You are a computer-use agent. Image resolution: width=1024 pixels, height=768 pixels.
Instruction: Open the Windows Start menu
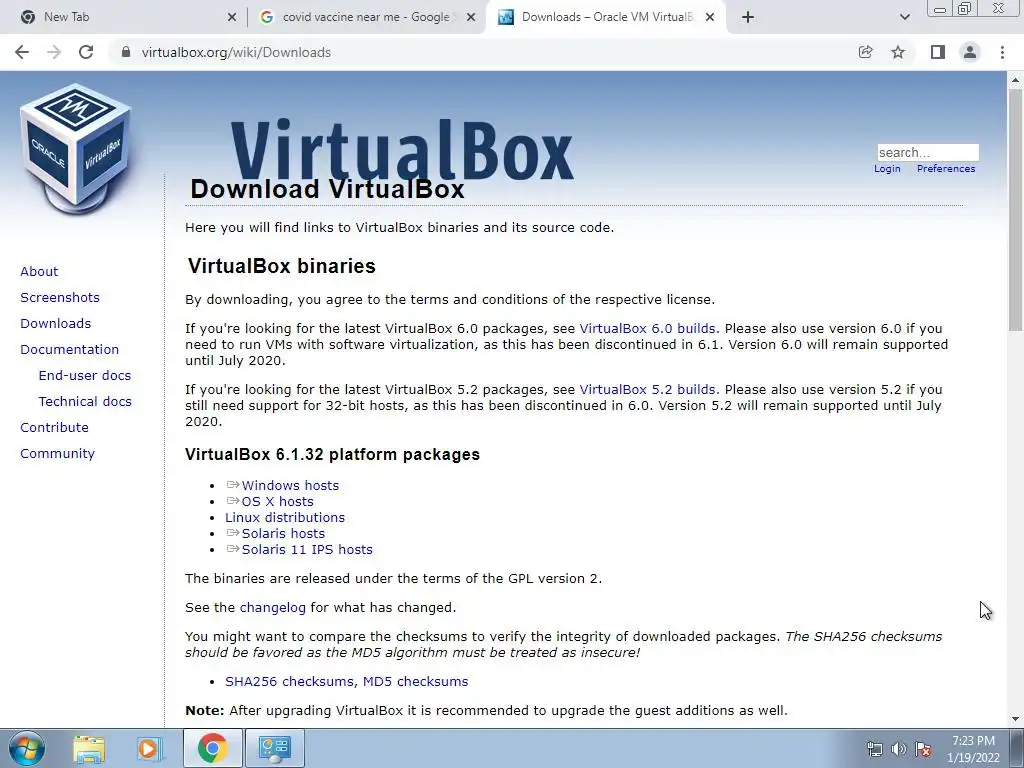pos(27,748)
